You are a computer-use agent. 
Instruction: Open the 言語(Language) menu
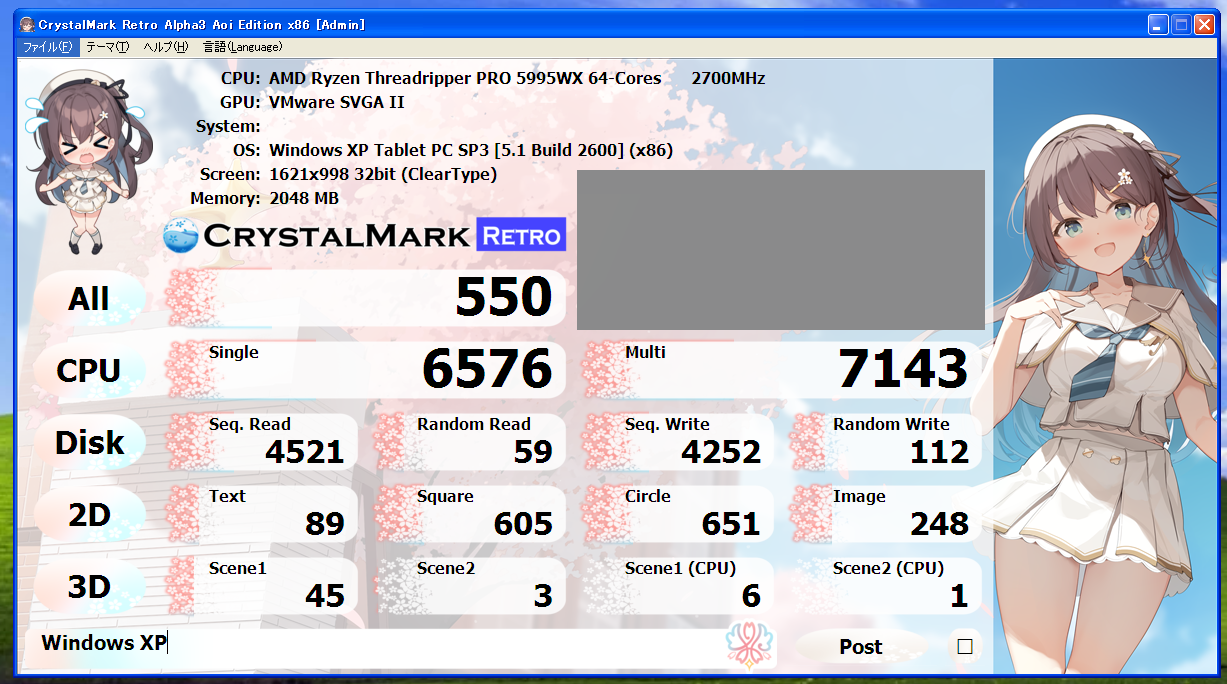(x=241, y=47)
